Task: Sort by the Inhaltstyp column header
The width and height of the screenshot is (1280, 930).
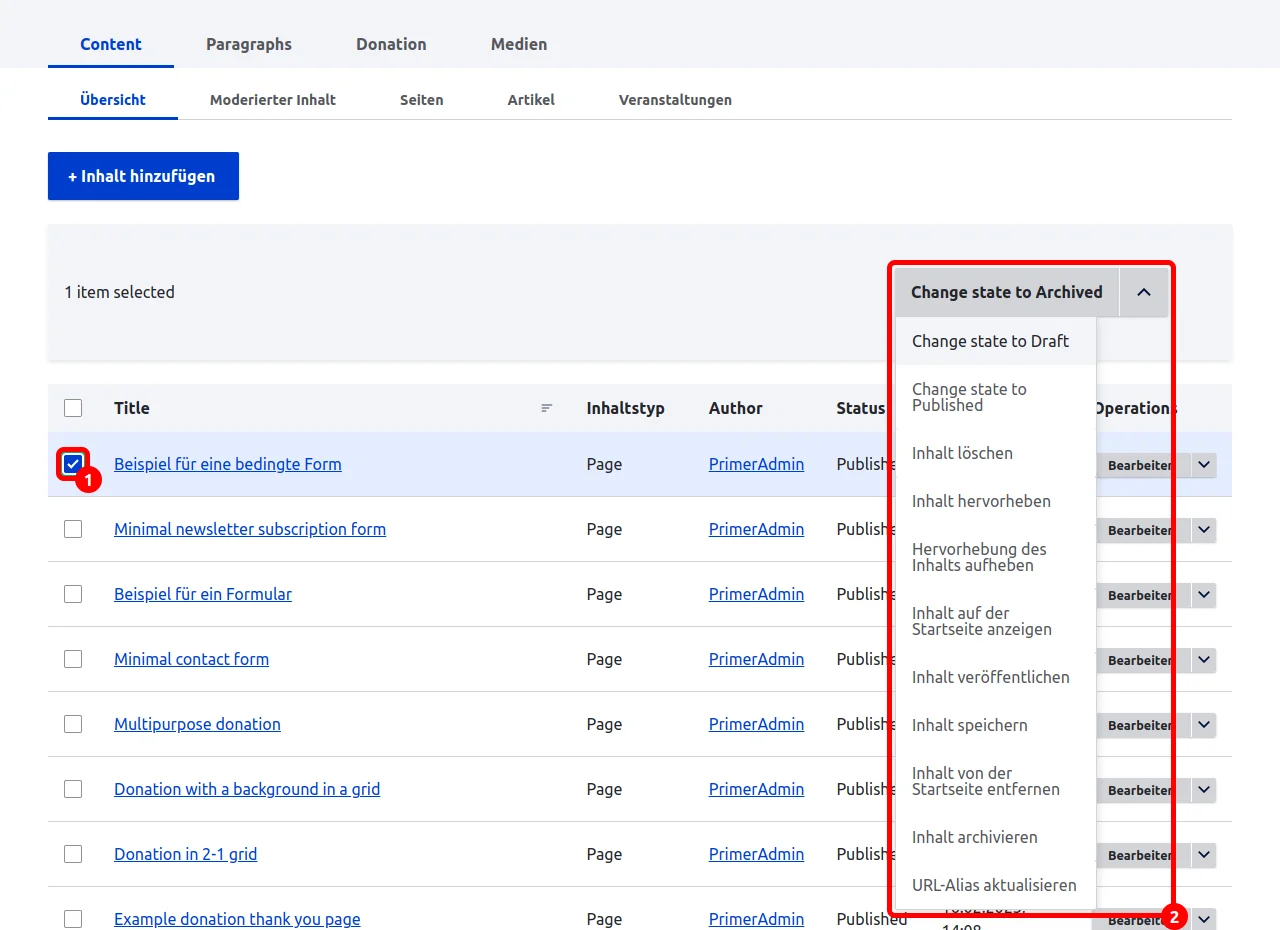Action: coord(625,408)
